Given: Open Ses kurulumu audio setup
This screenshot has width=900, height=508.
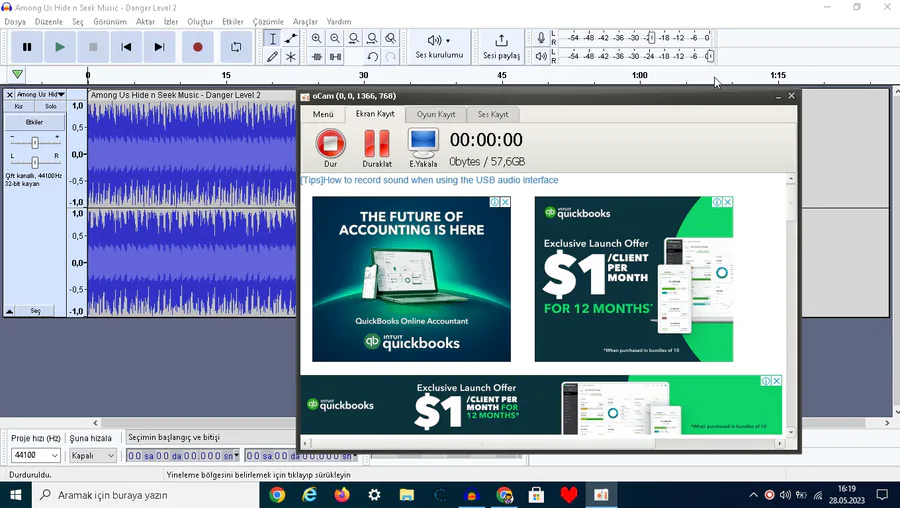Looking at the screenshot, I should (439, 47).
